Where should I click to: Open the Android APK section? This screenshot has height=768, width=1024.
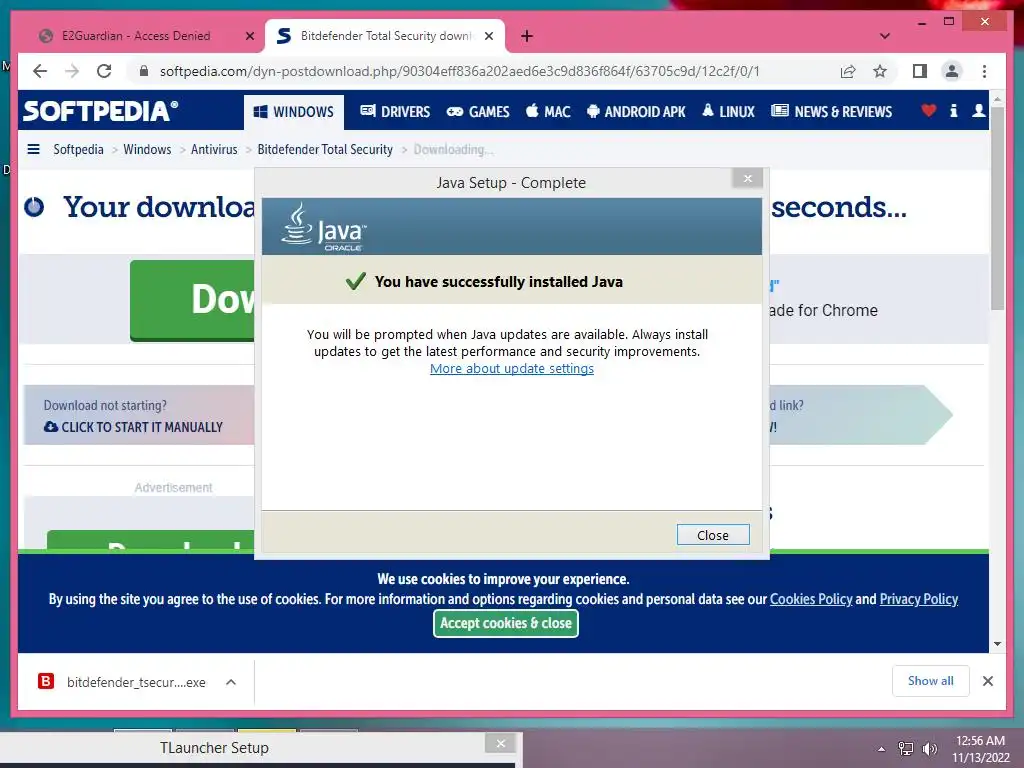(x=636, y=112)
